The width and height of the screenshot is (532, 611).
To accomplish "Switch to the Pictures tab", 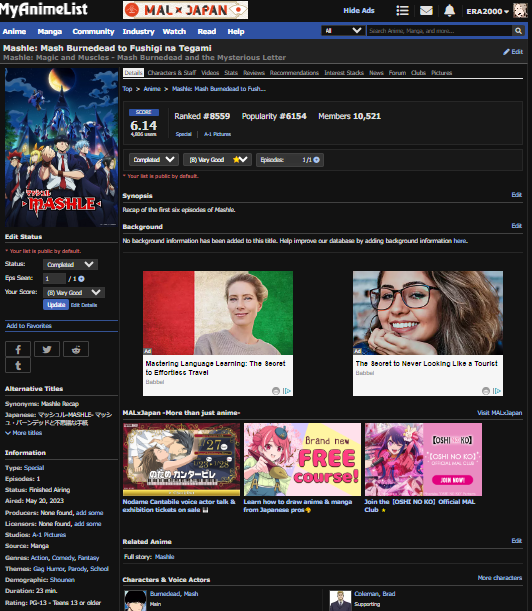I will [442, 73].
